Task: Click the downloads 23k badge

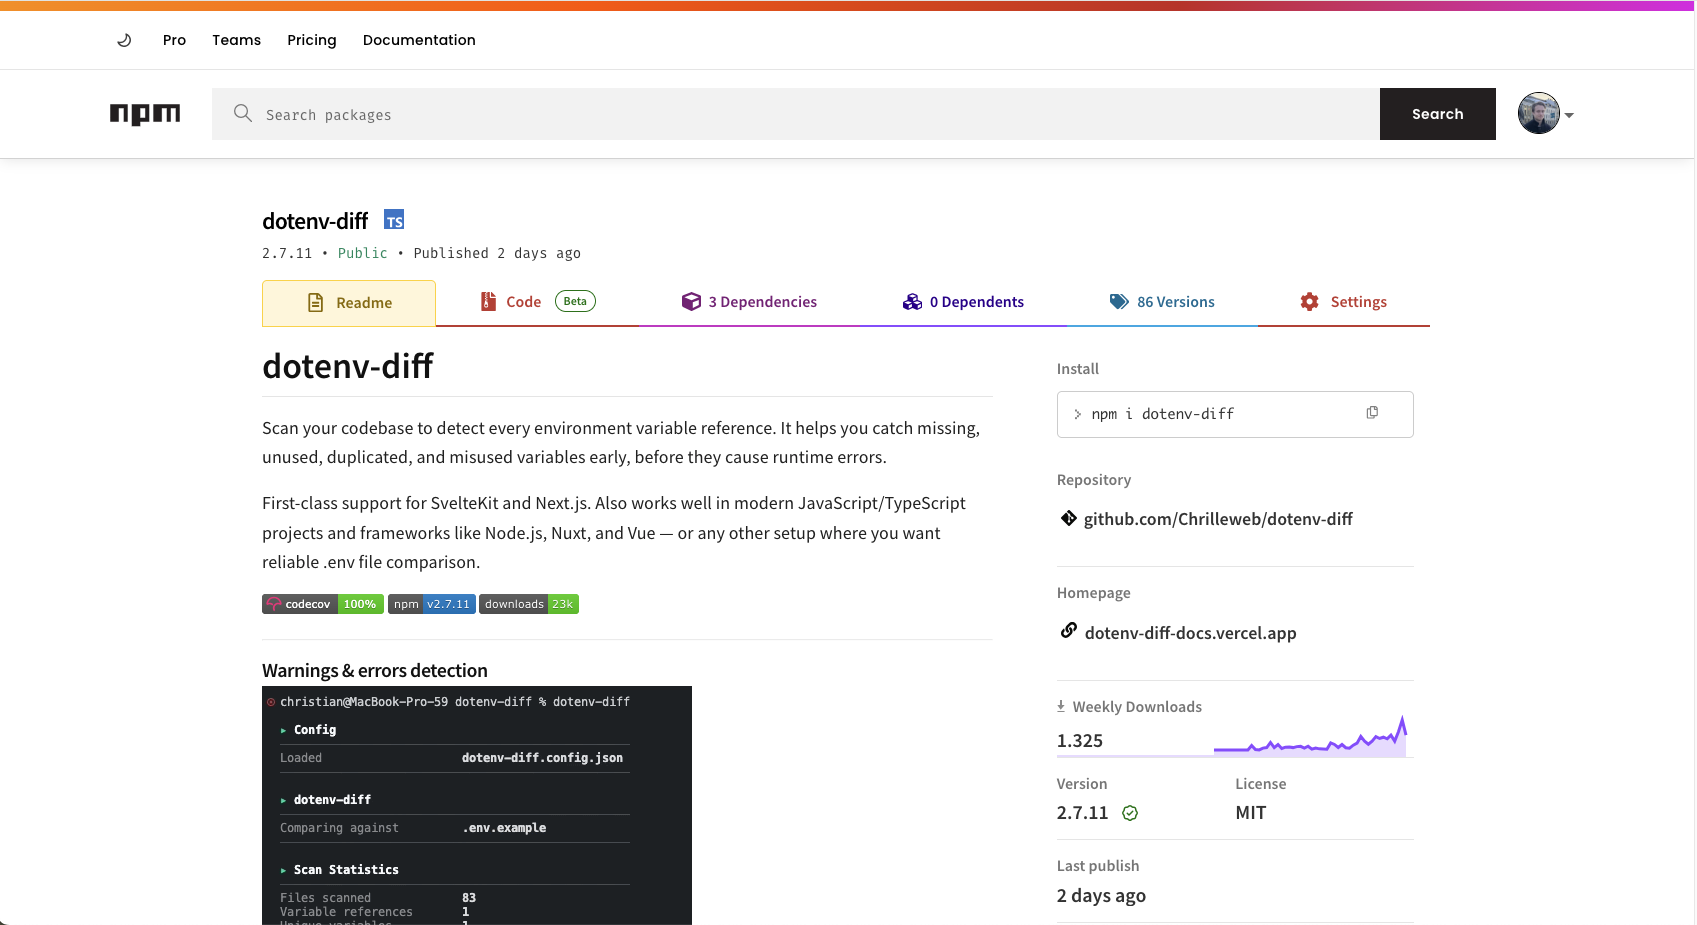Action: point(529,604)
